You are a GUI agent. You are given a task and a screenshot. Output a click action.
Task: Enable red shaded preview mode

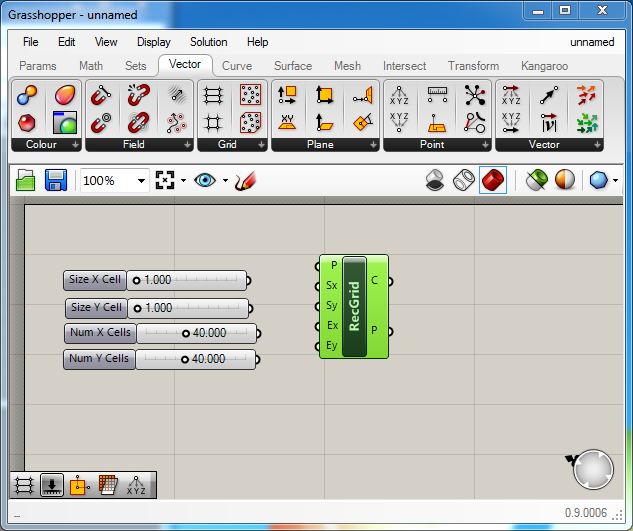pos(493,180)
